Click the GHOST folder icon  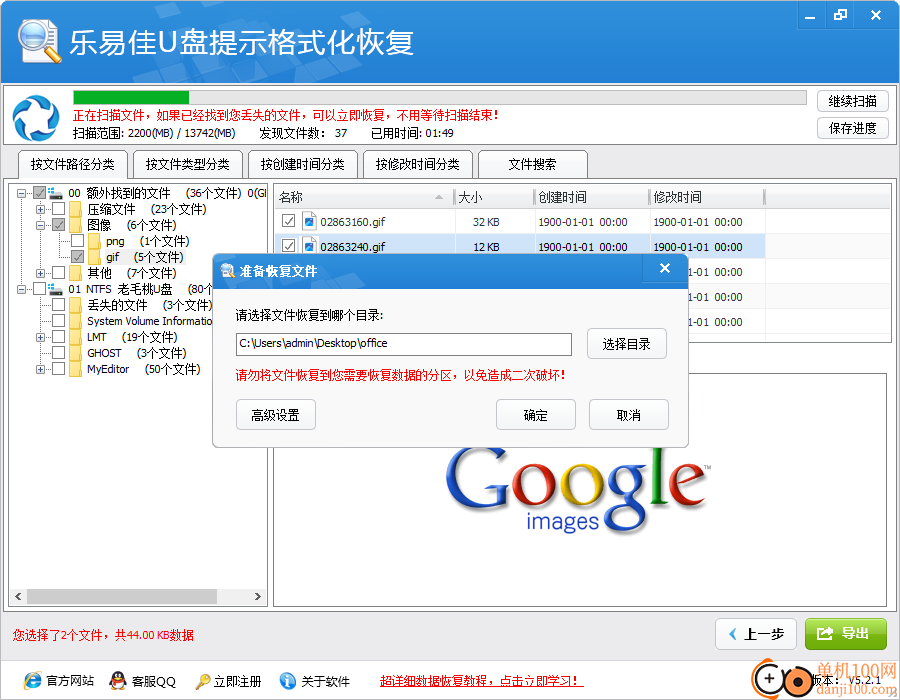75,353
